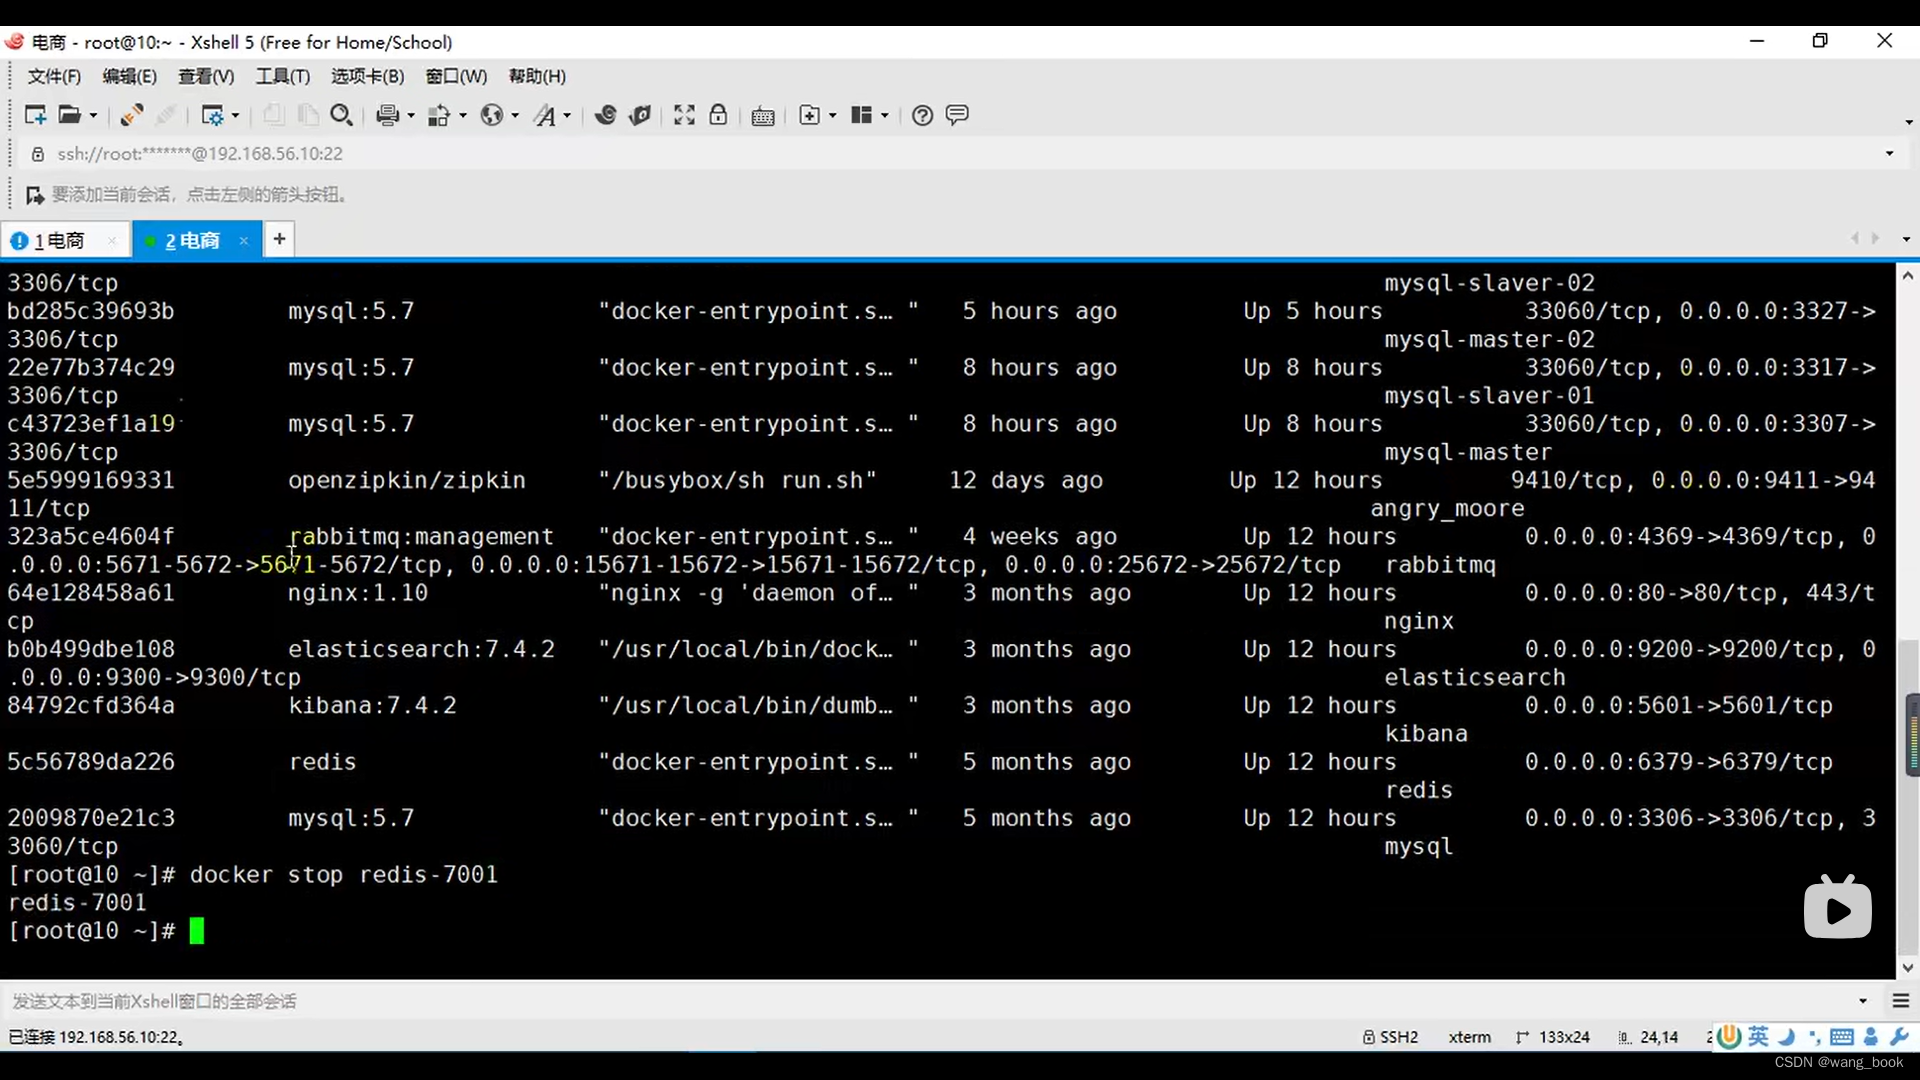Click the Print icon
This screenshot has width=1920, height=1080.
pyautogui.click(x=387, y=115)
